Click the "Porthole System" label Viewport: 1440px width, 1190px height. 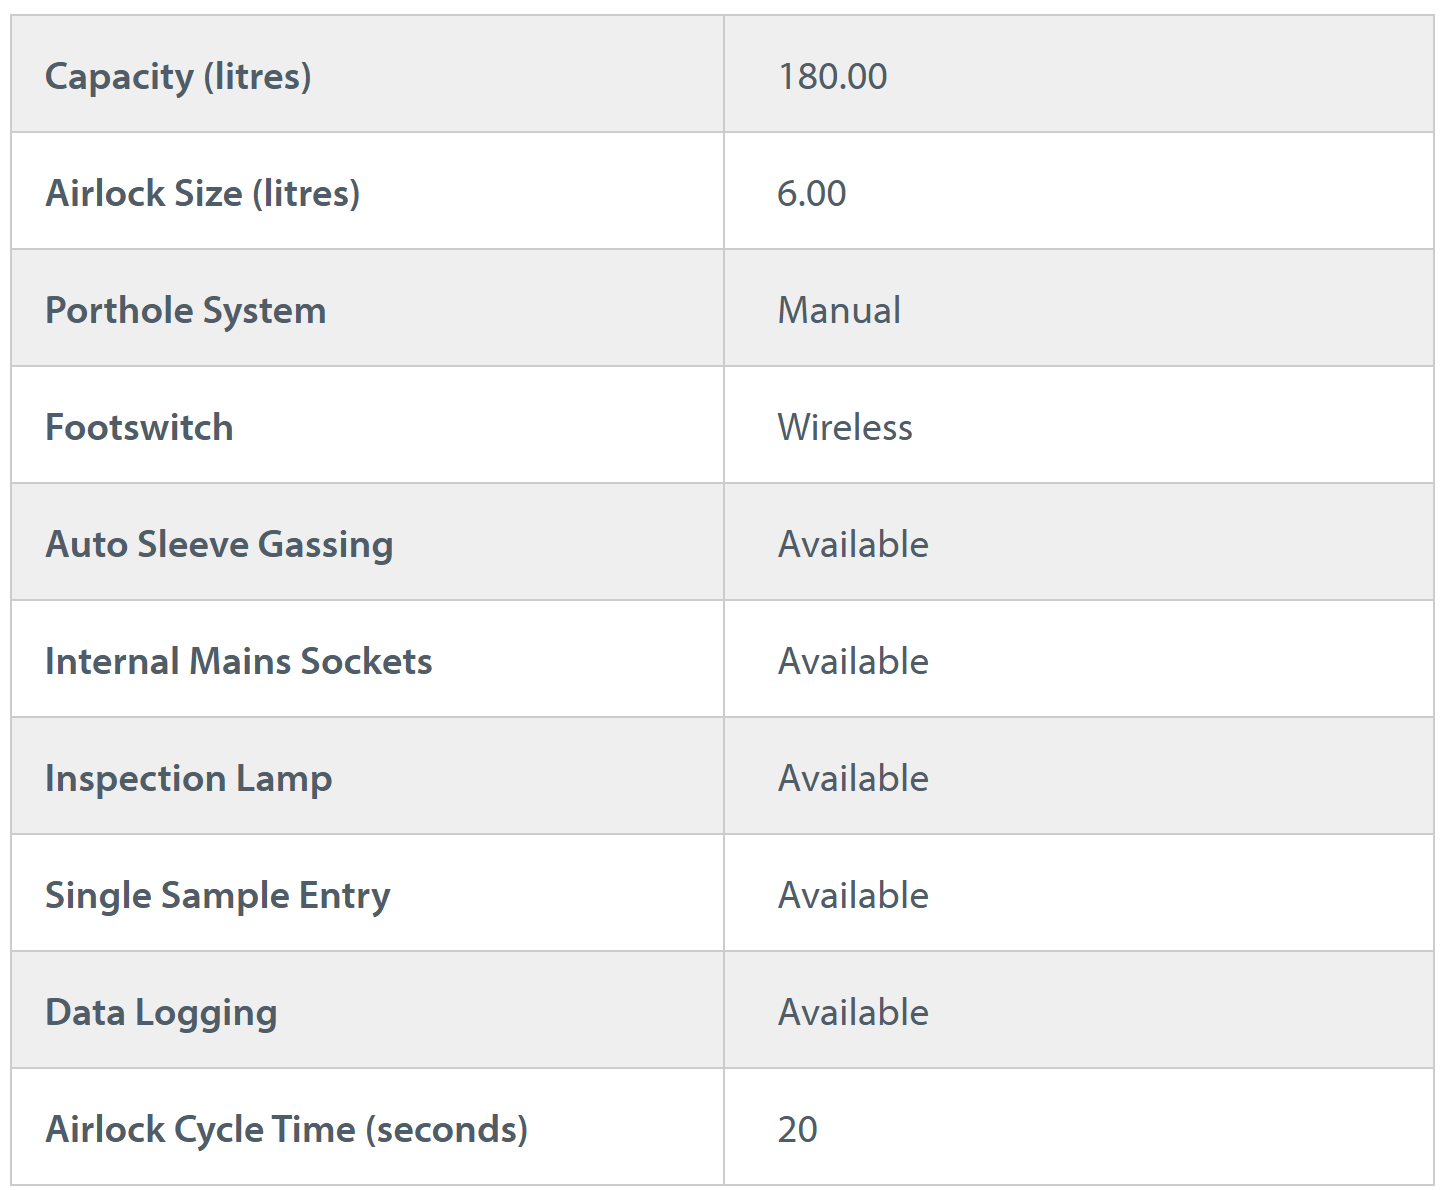click(x=186, y=310)
